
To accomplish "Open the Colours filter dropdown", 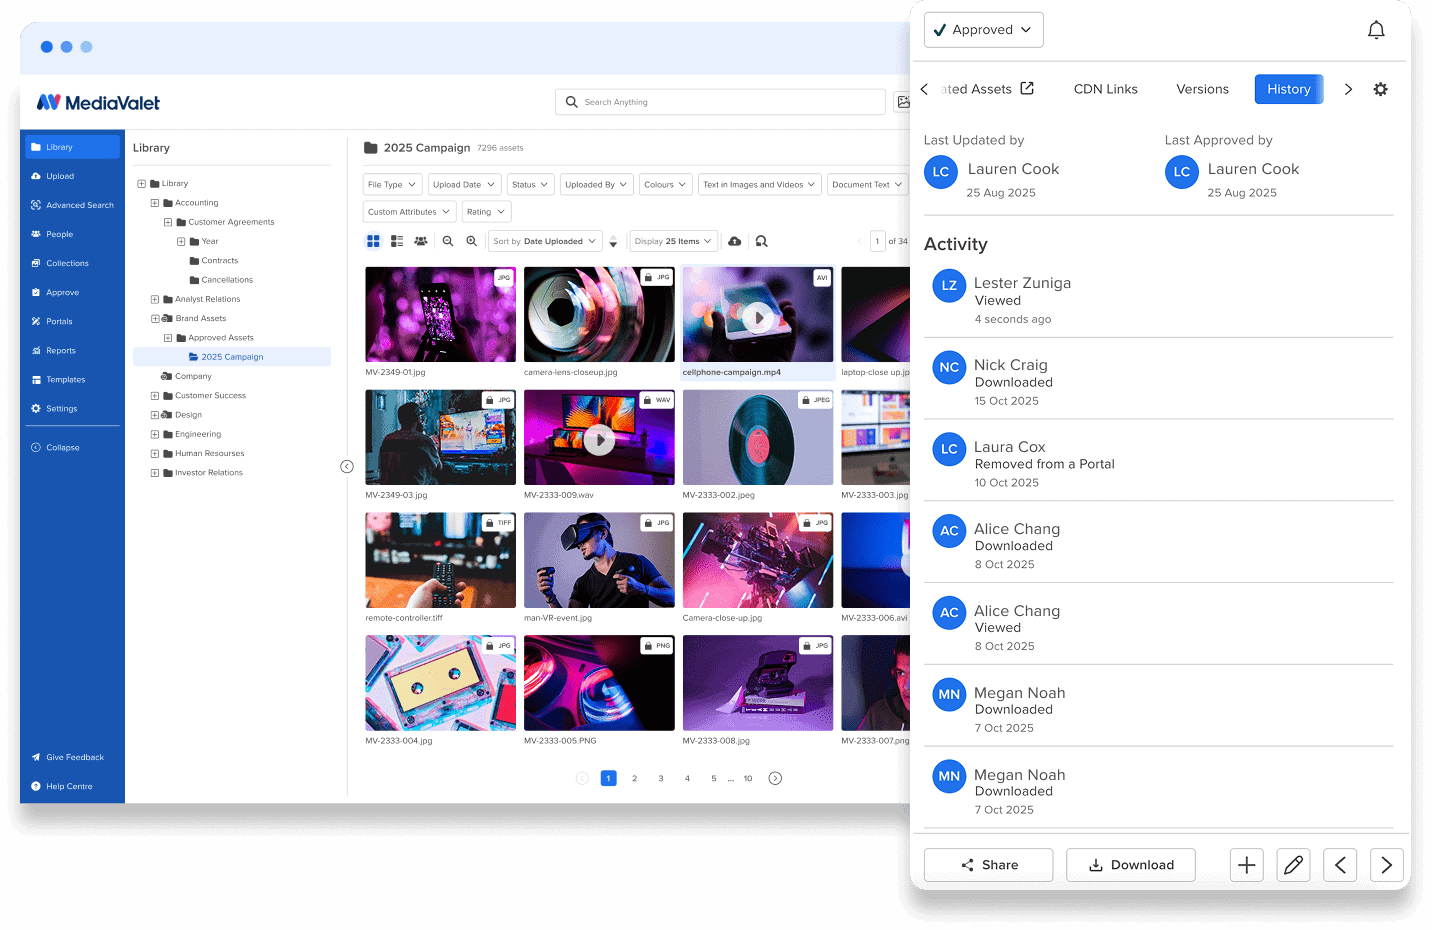I will coord(665,184).
